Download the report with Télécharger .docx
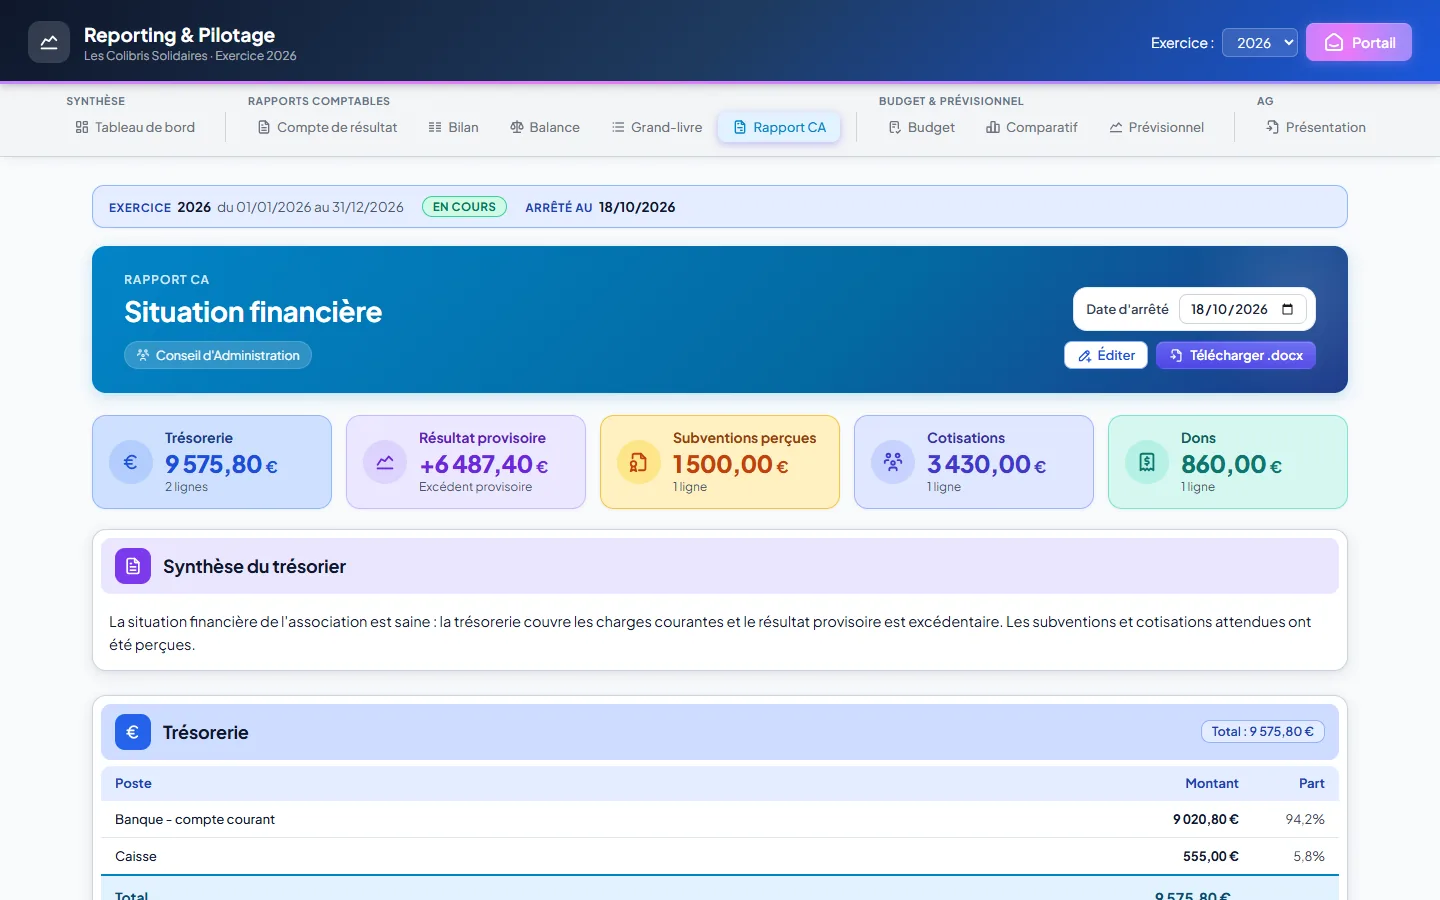This screenshot has height=900, width=1440. coord(1236,355)
